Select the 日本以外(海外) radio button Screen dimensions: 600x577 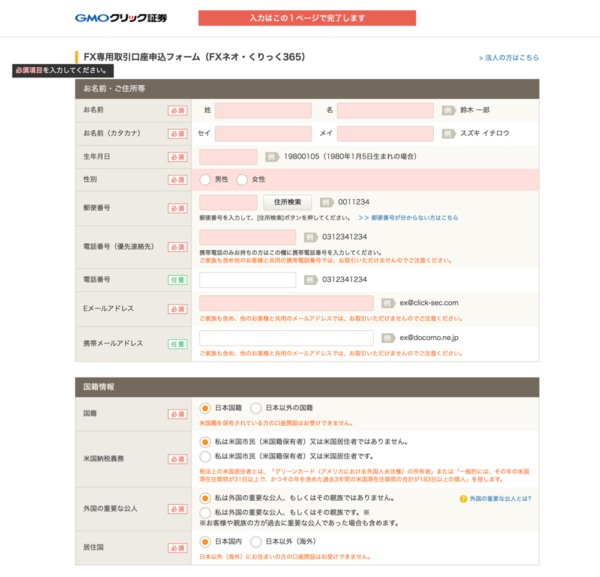point(256,542)
